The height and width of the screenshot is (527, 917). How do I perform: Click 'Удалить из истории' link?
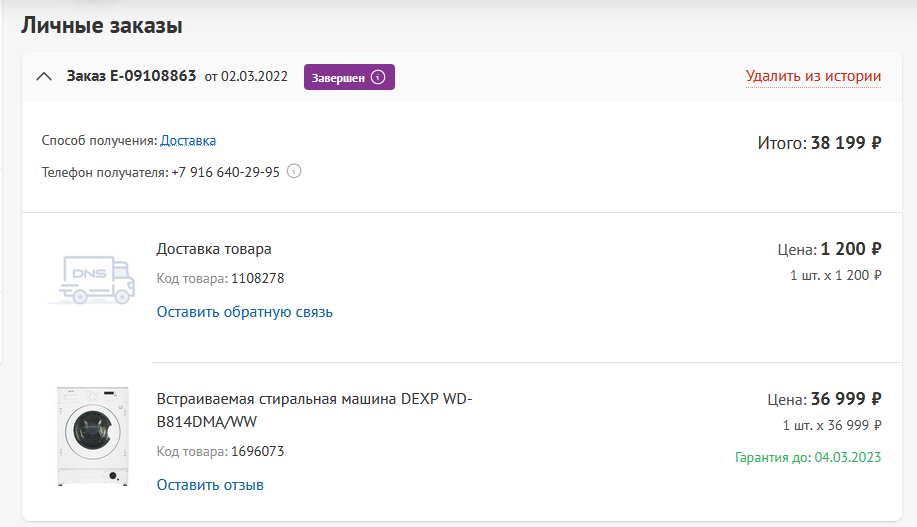(813, 76)
